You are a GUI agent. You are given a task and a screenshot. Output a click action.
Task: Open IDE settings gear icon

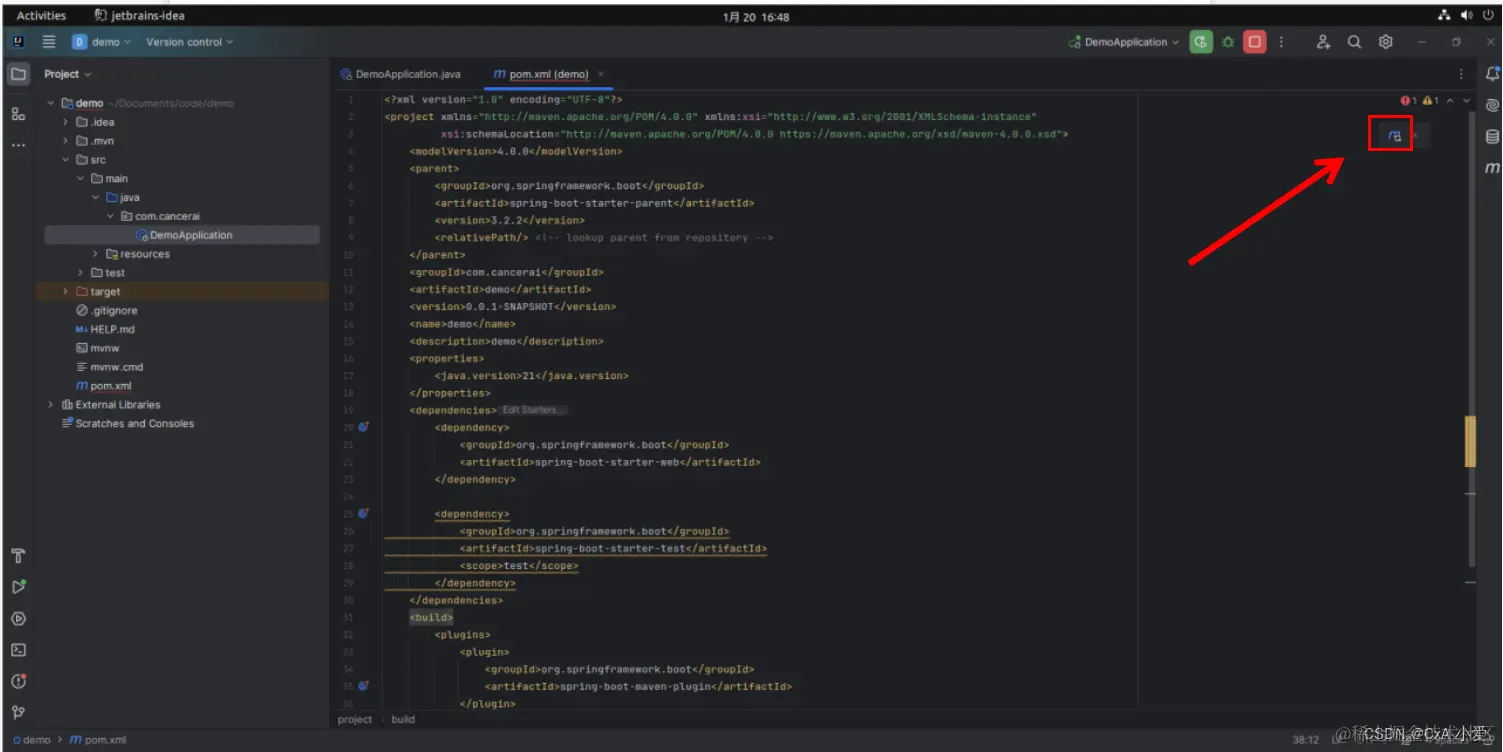(x=1385, y=42)
